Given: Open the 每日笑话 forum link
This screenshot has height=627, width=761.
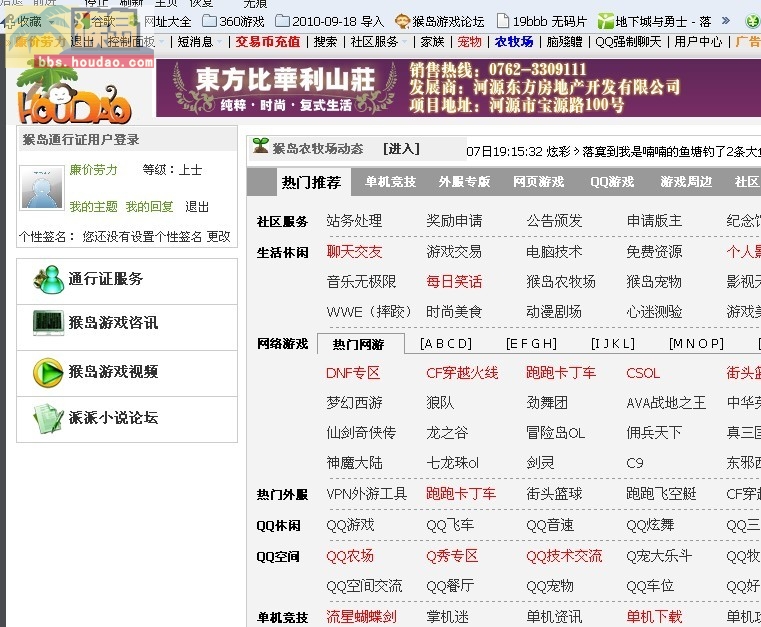Looking at the screenshot, I should tap(454, 281).
